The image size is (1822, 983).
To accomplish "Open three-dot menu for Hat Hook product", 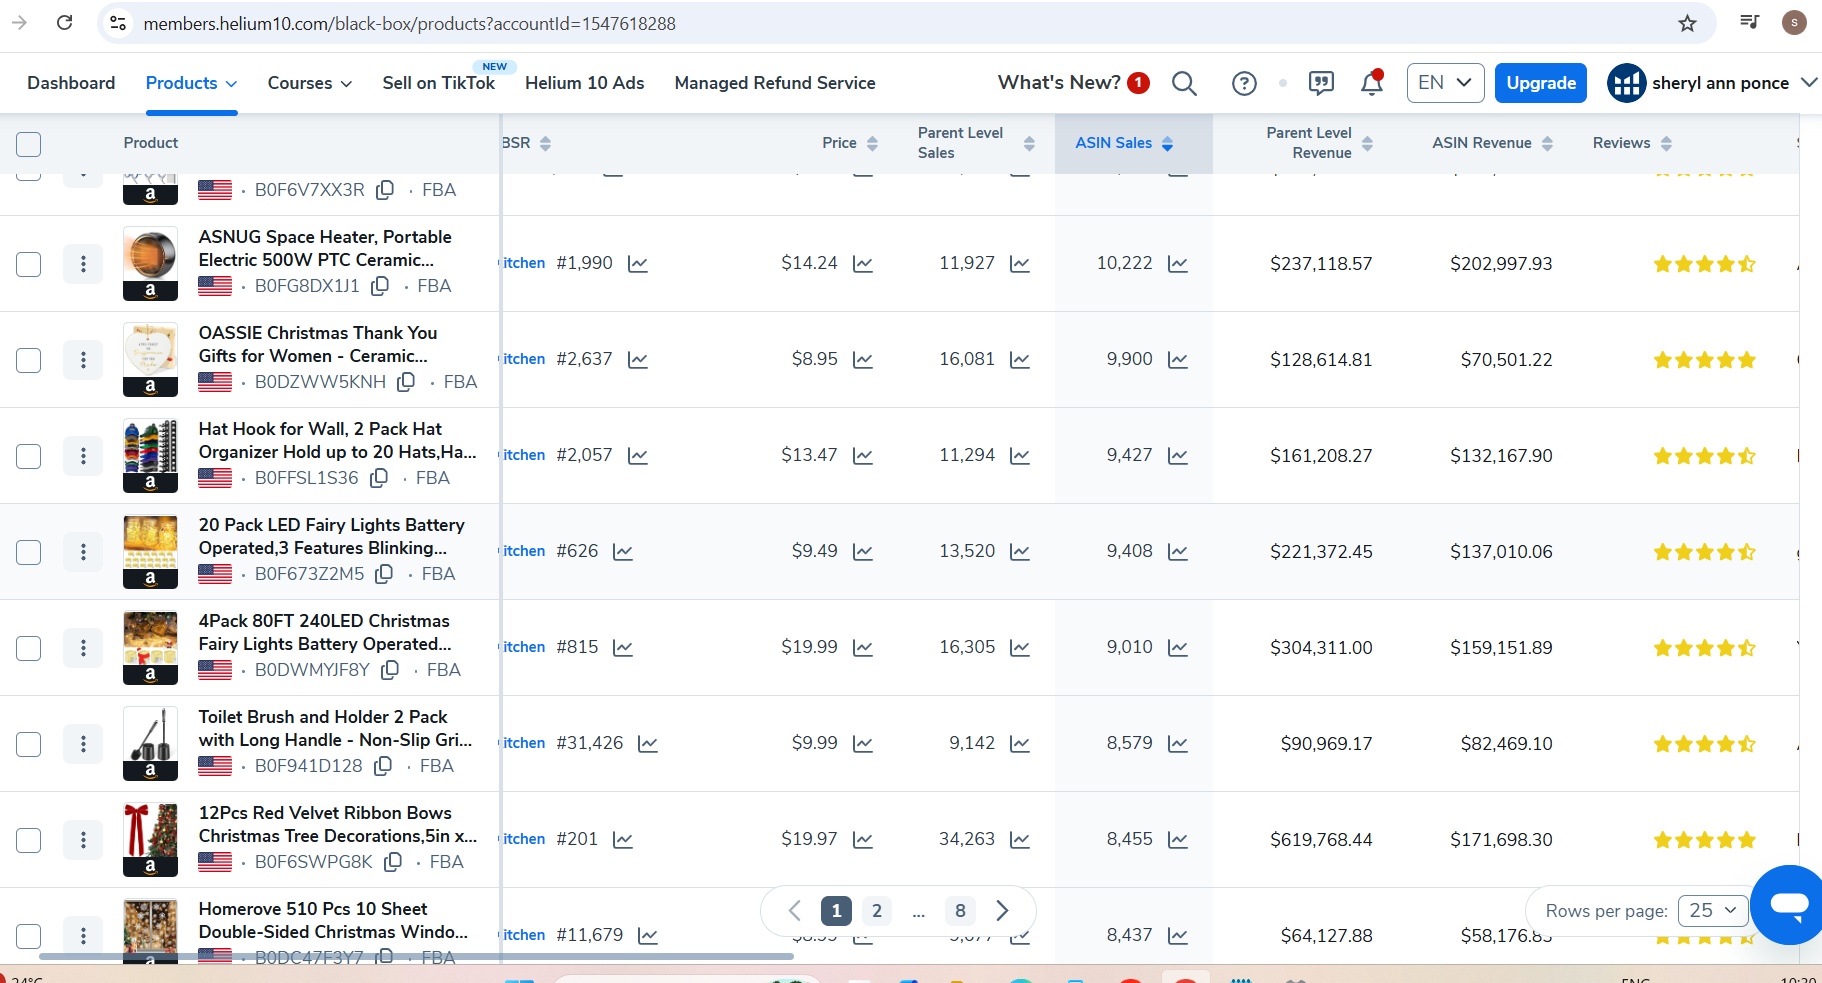I will point(83,456).
